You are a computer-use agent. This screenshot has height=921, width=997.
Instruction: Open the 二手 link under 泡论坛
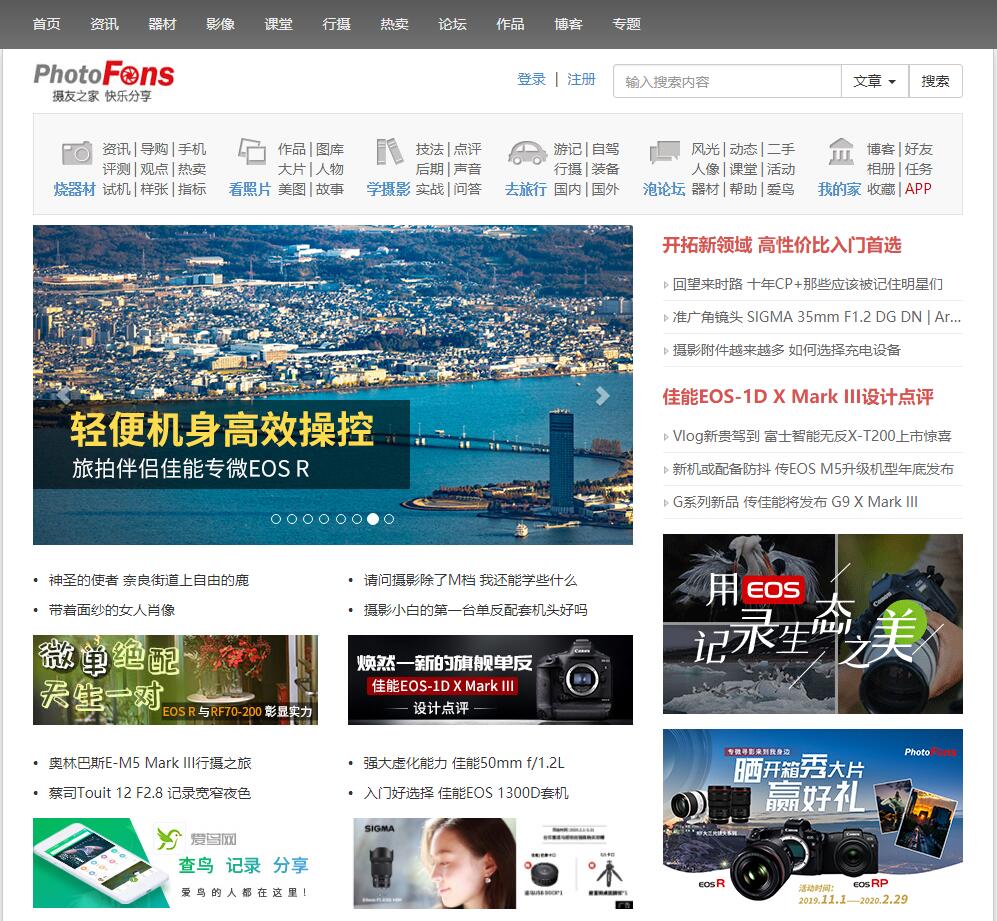[781, 149]
